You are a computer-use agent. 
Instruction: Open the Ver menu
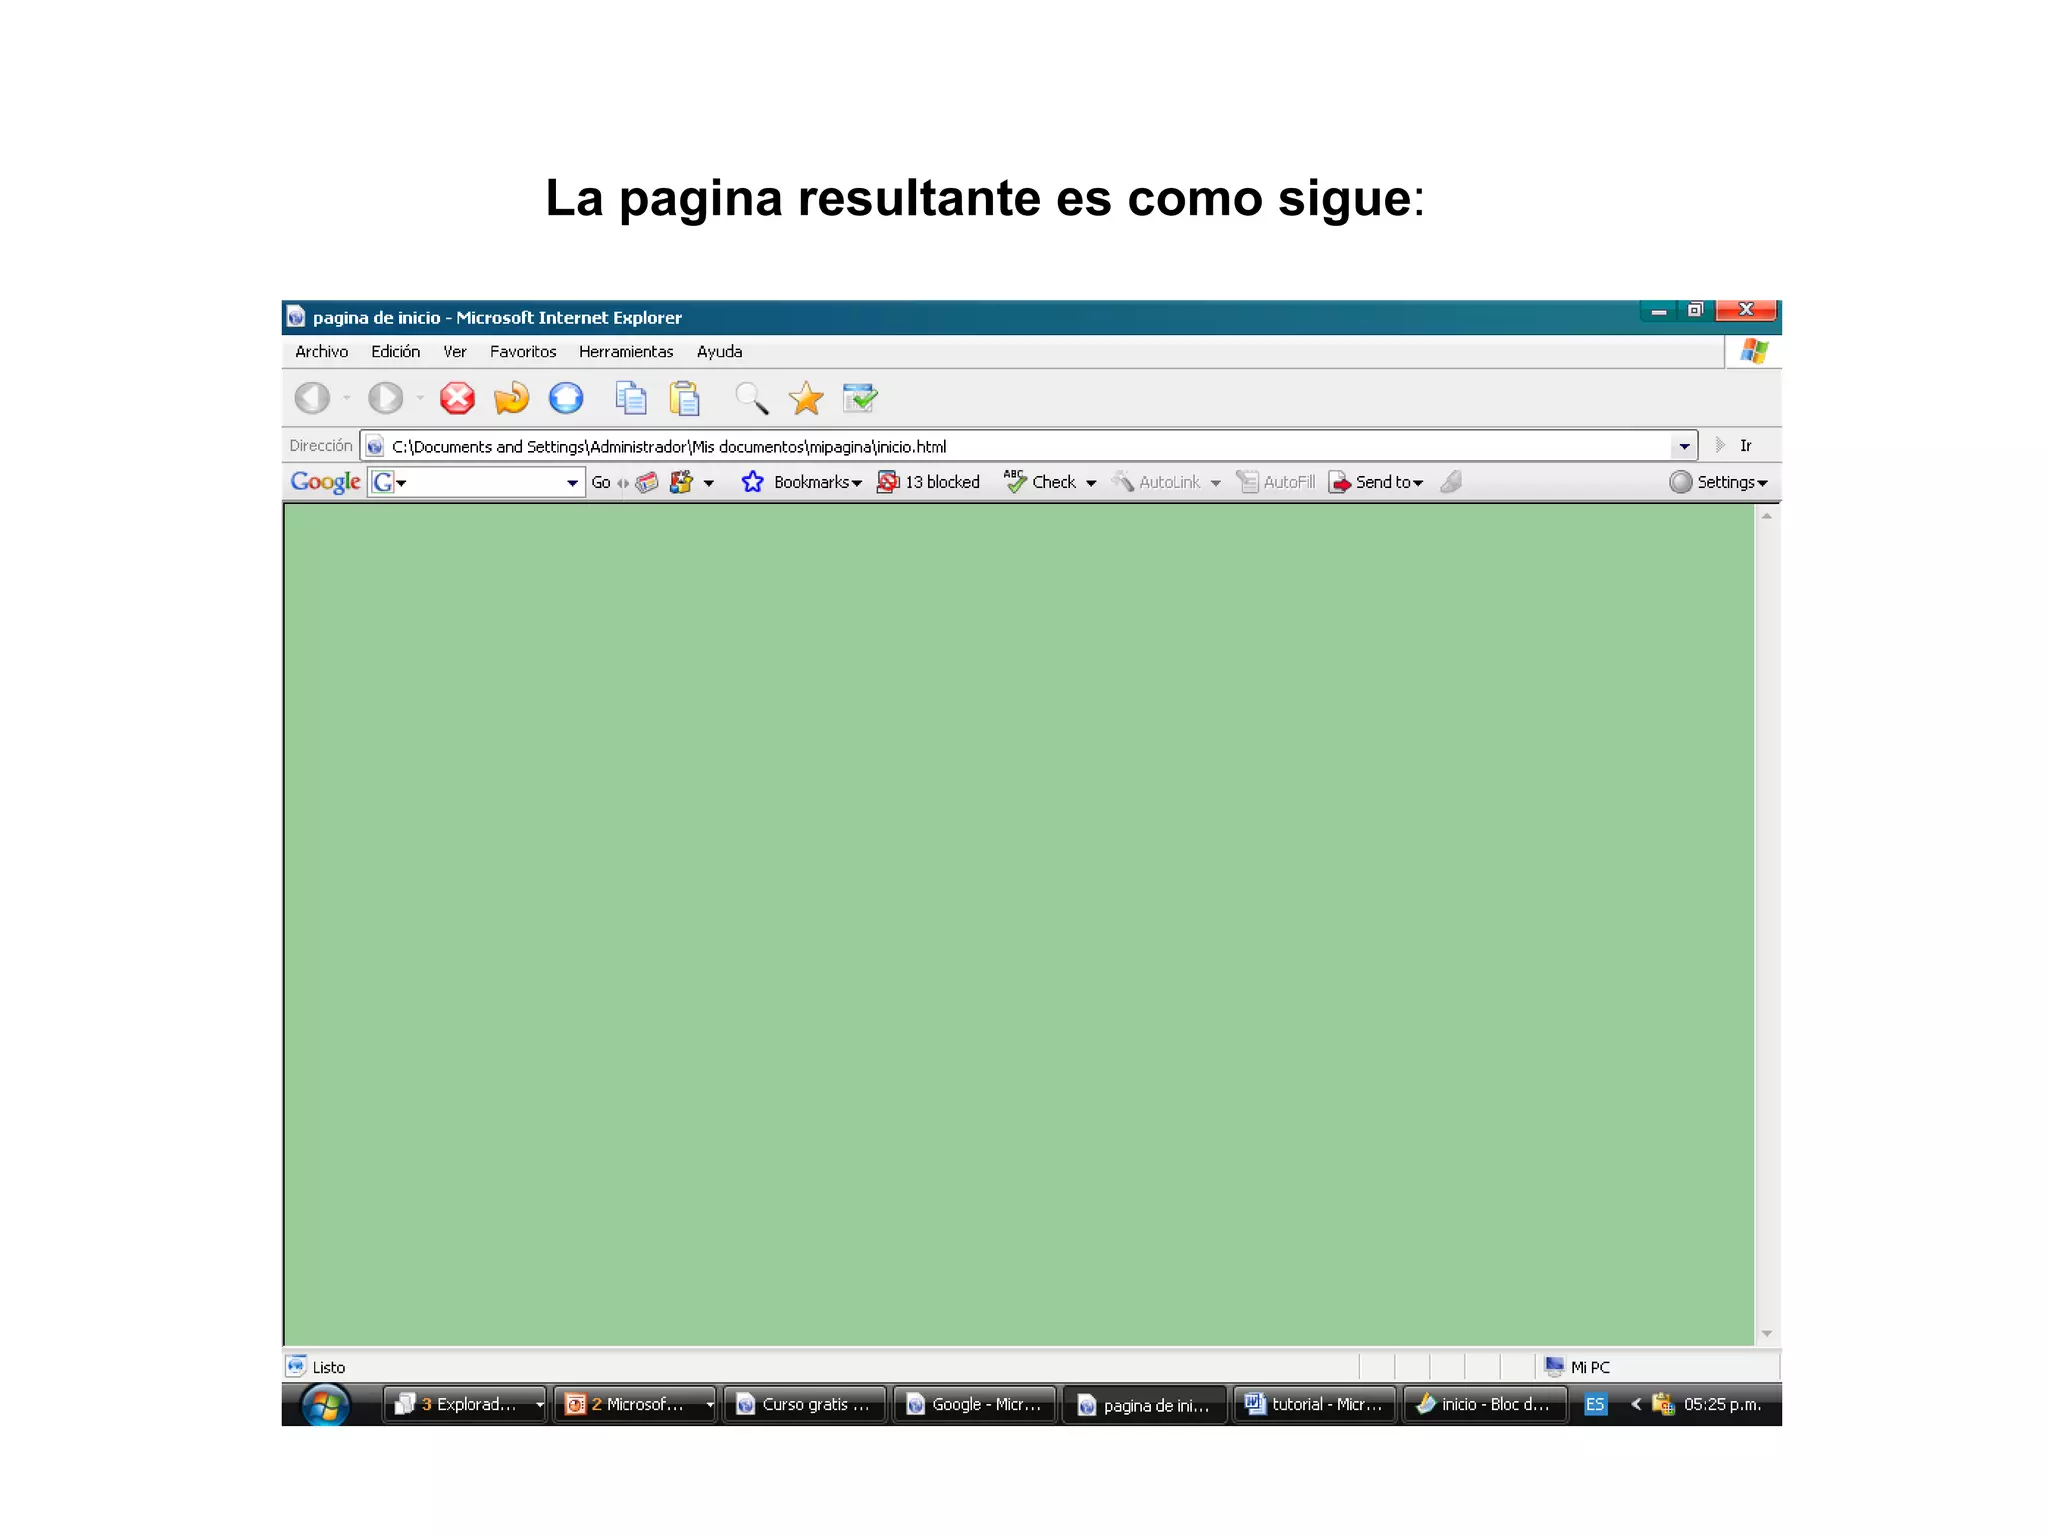[x=455, y=352]
